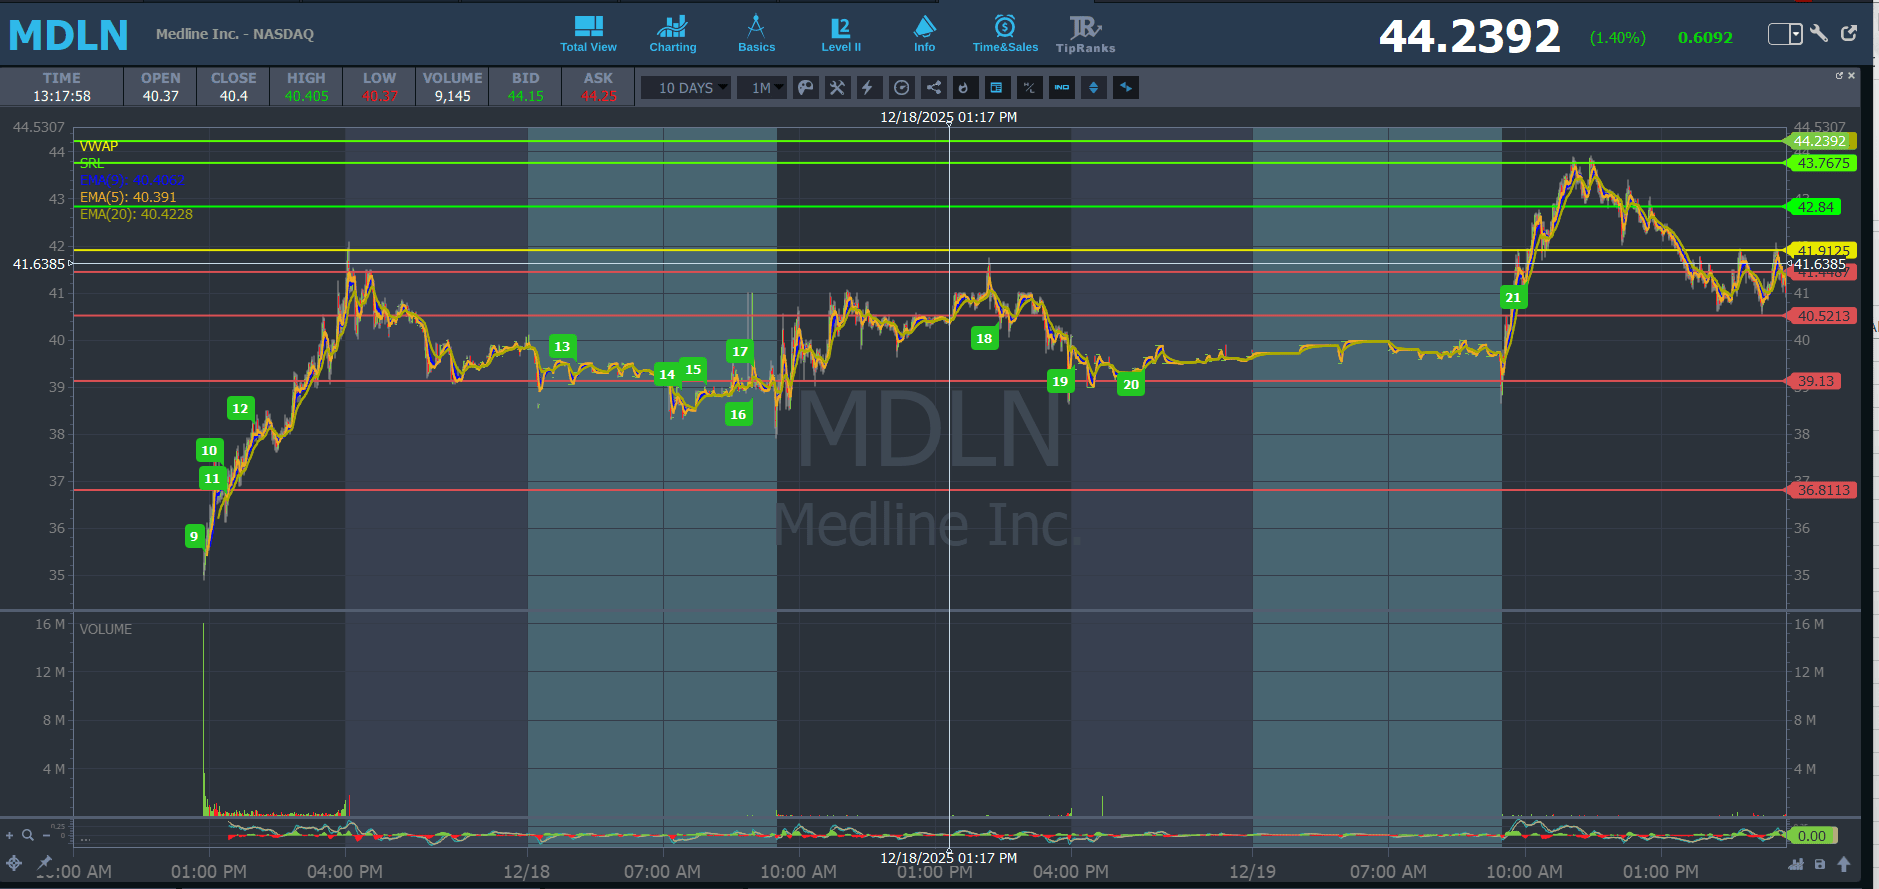The height and width of the screenshot is (889, 1879).
Task: Click the green marker numbered 19
Action: [x=1060, y=381]
